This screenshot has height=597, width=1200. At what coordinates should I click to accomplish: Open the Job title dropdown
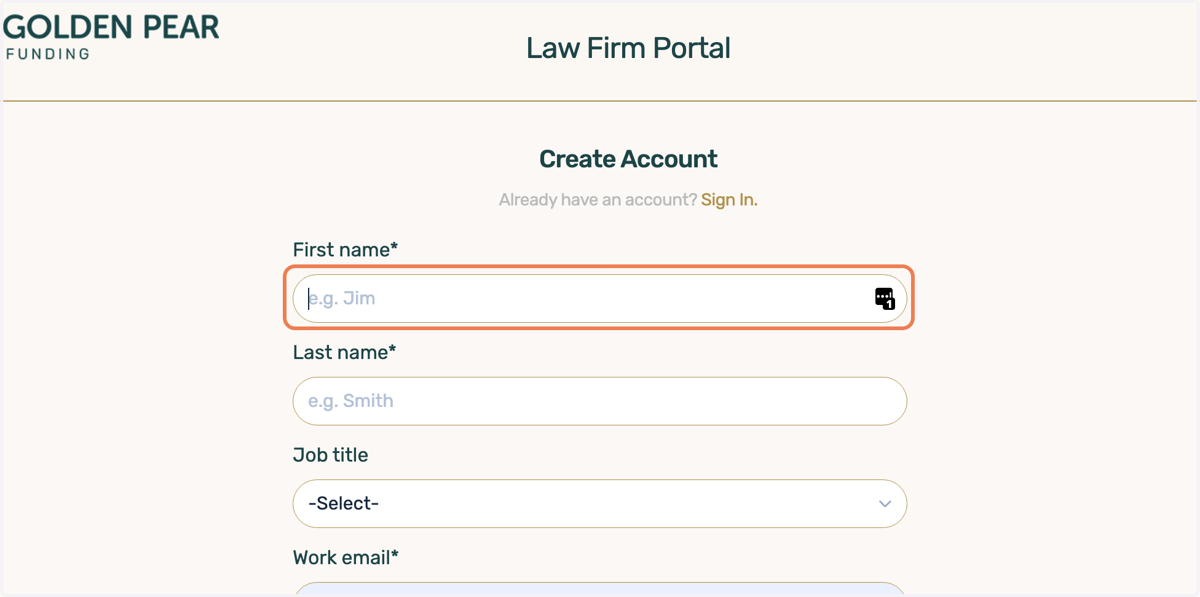[599, 503]
